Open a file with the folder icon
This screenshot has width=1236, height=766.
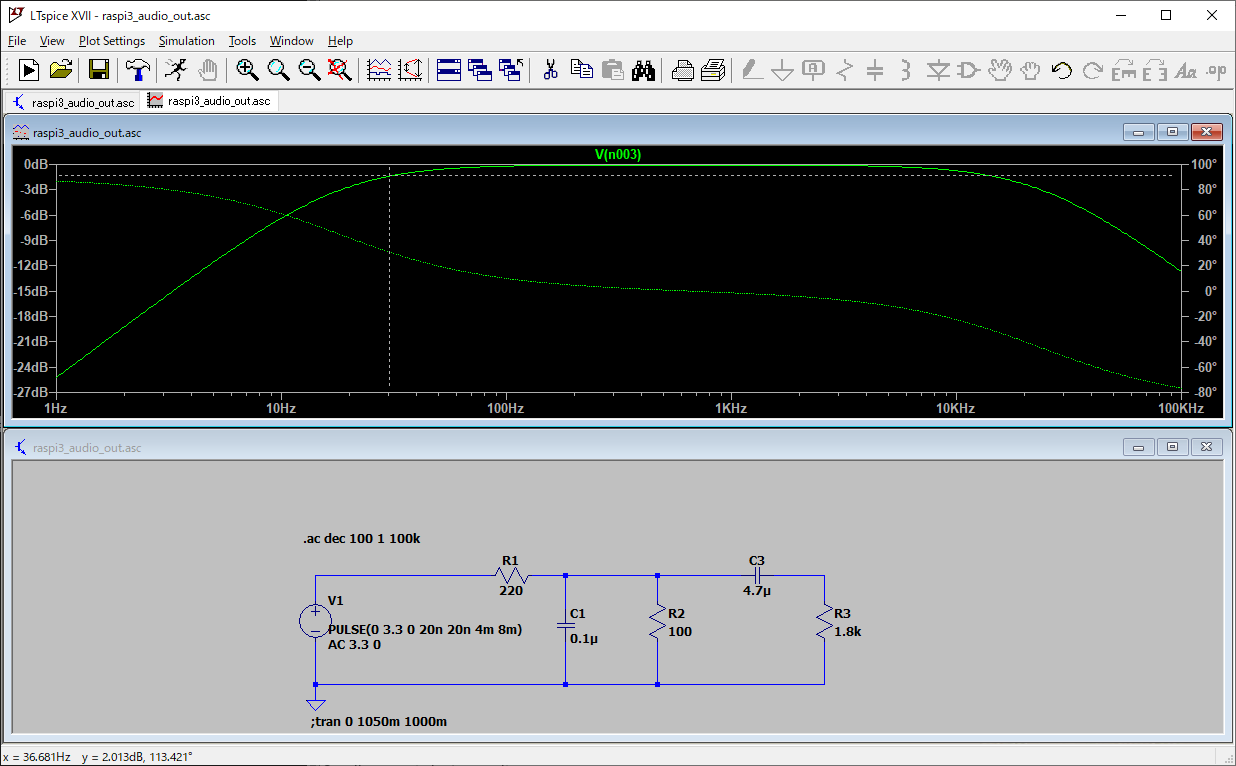click(61, 70)
